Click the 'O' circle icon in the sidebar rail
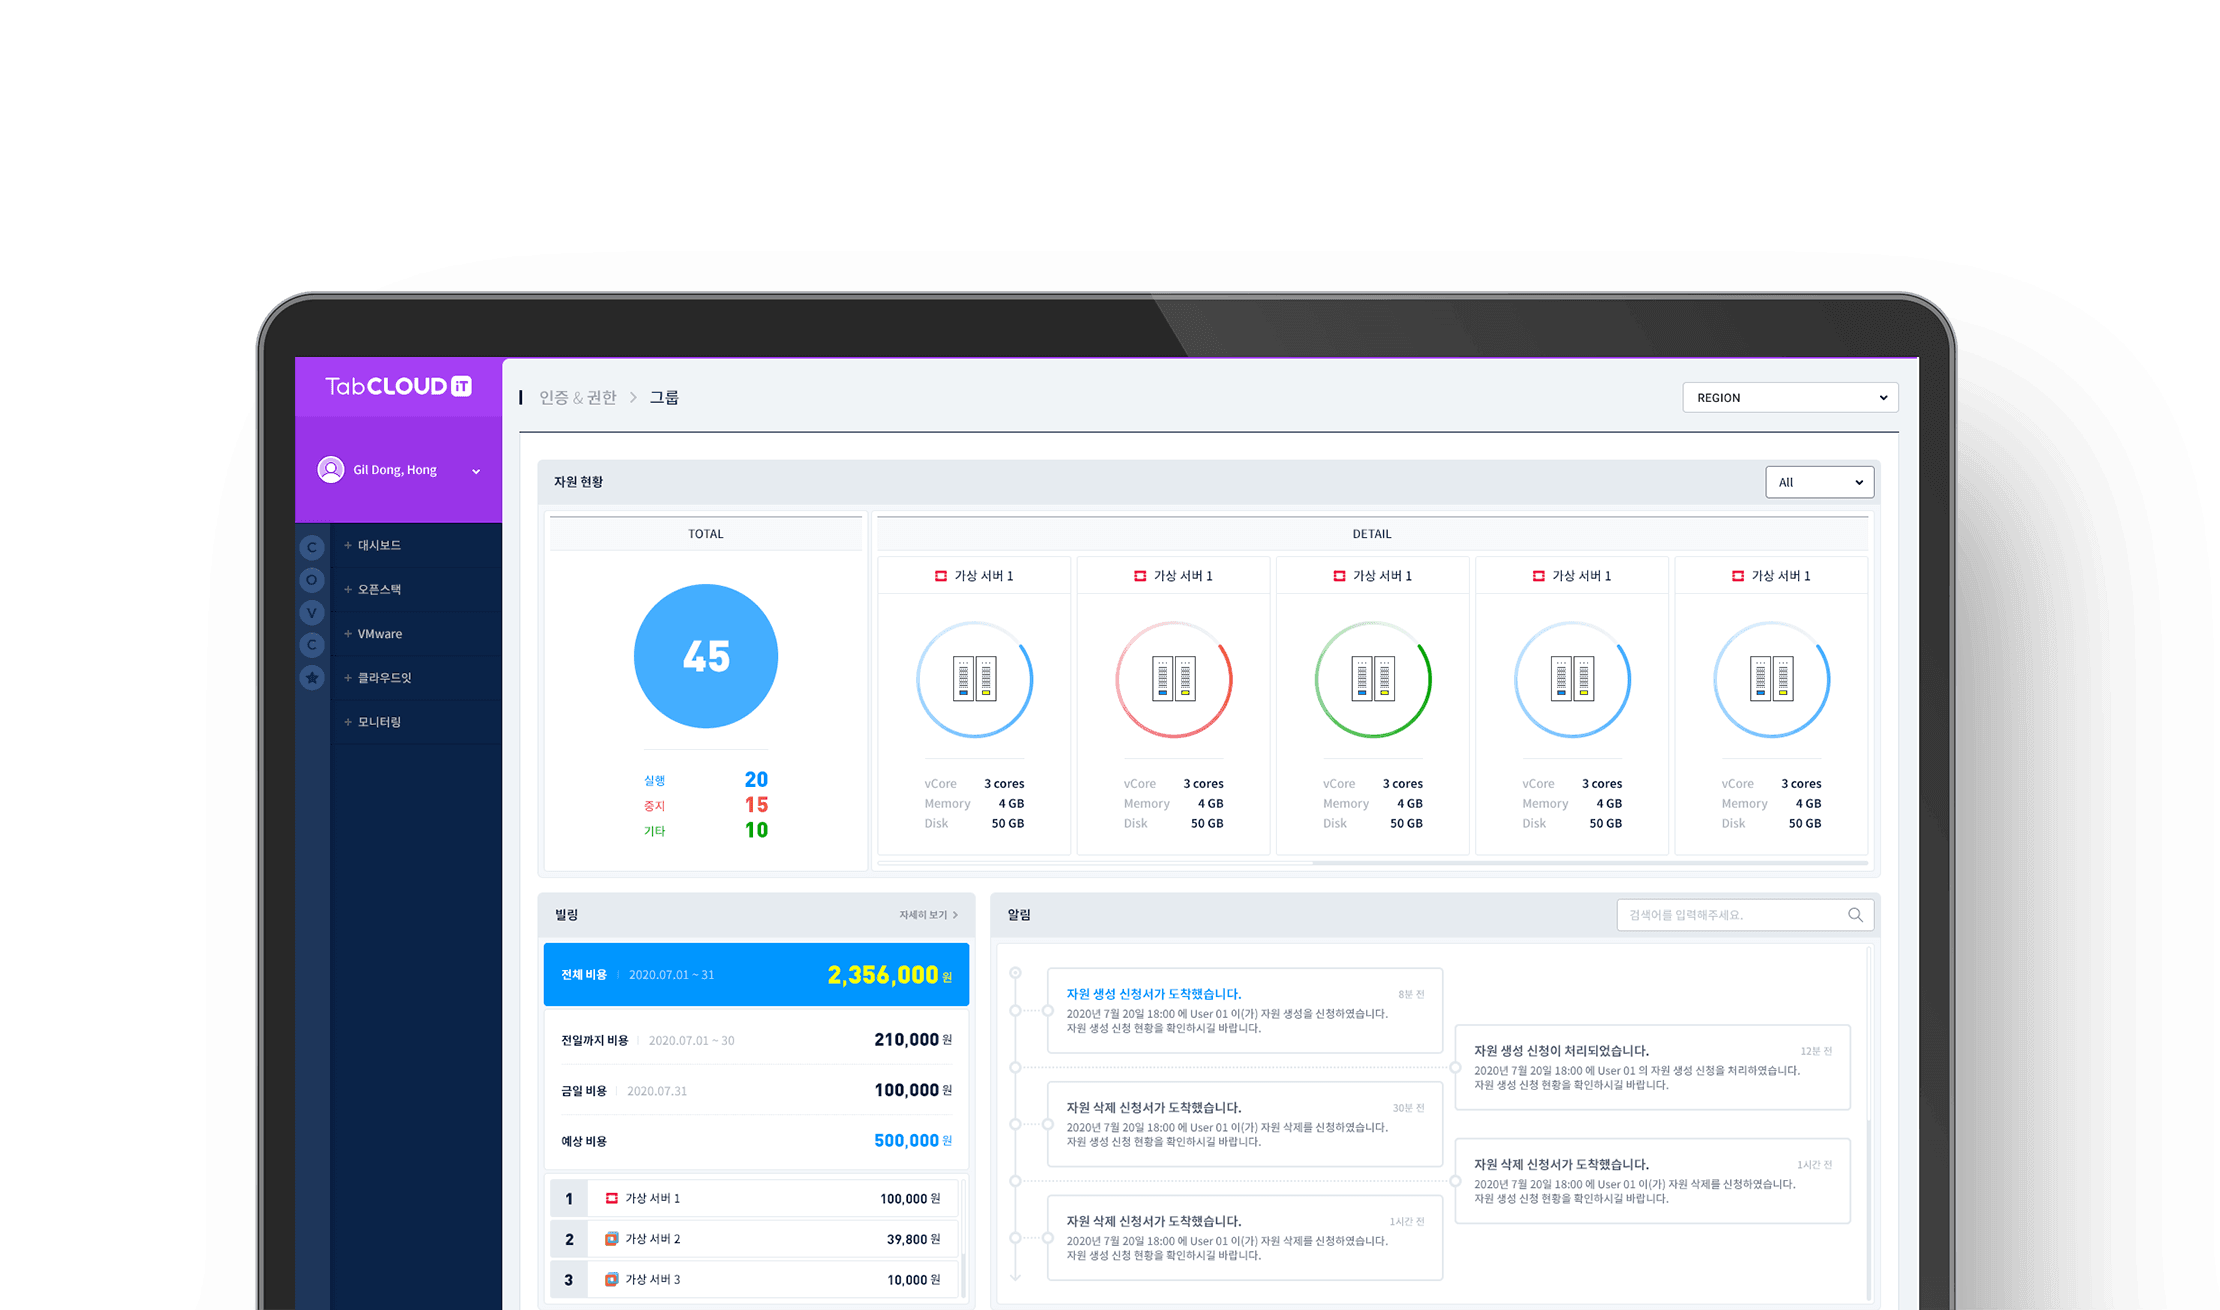This screenshot has width=2220, height=1310. (x=312, y=580)
